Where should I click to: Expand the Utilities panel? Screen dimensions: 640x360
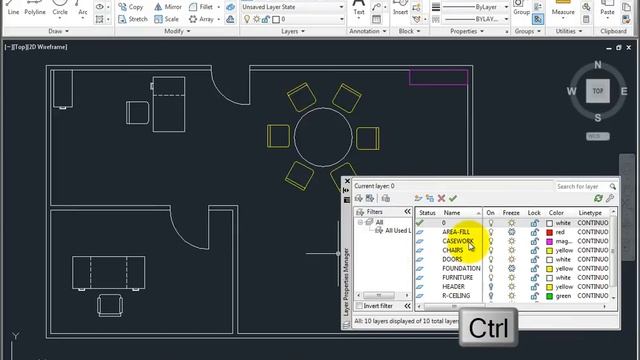pos(569,31)
